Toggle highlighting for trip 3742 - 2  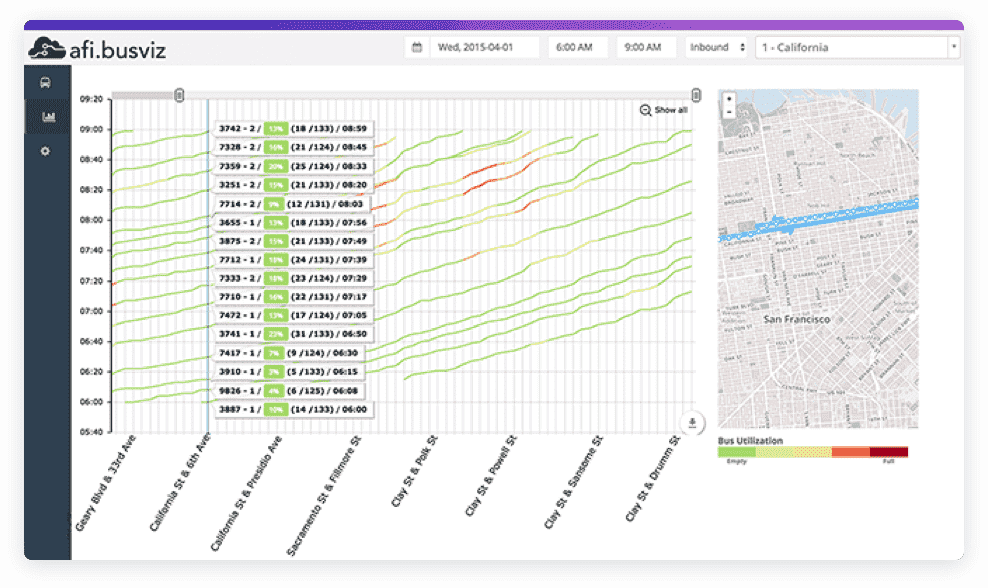click(237, 127)
